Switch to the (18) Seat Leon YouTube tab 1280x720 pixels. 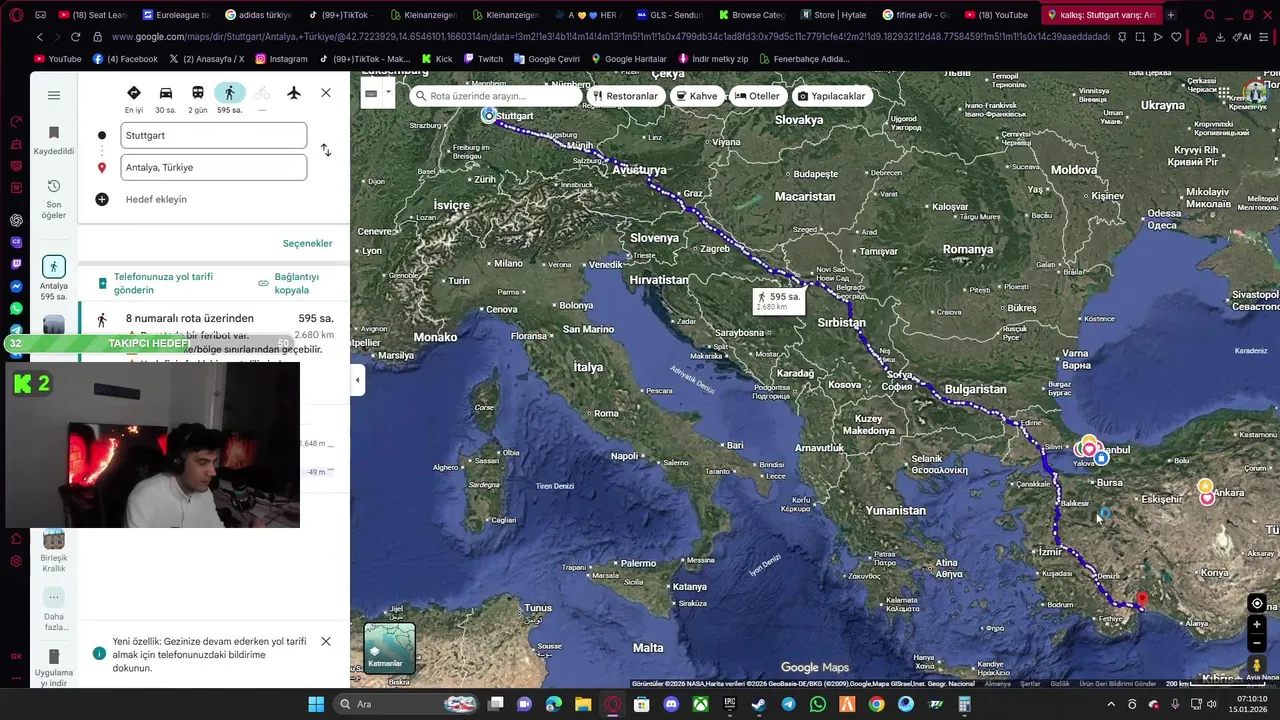pos(94,15)
